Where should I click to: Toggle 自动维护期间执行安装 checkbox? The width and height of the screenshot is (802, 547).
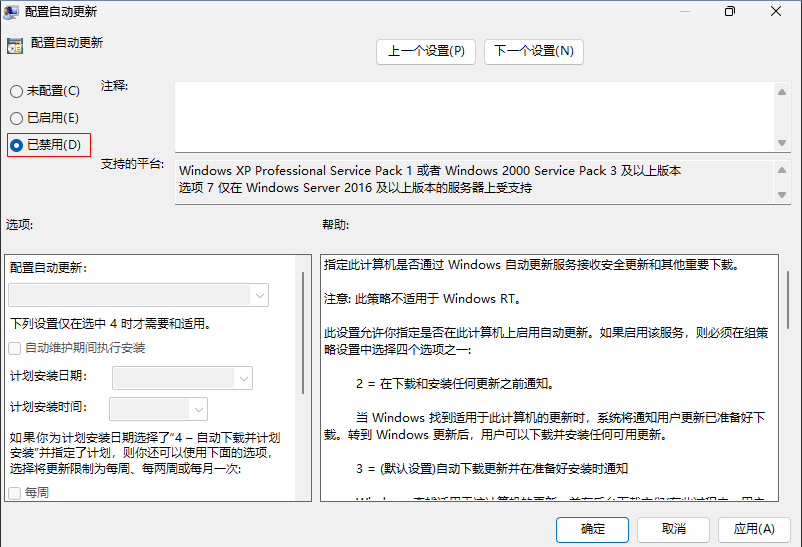pos(15,348)
